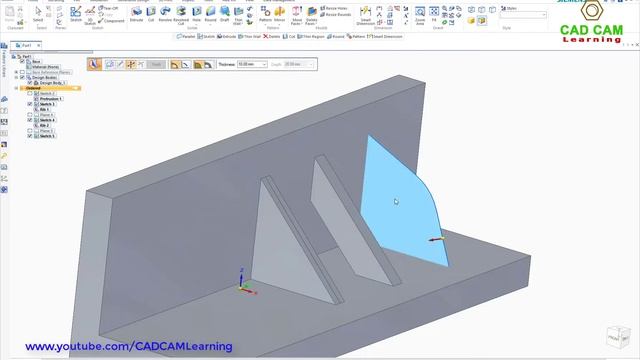640x360 pixels.
Task: Check the Plane 4 visibility box
Action: coord(30,115)
